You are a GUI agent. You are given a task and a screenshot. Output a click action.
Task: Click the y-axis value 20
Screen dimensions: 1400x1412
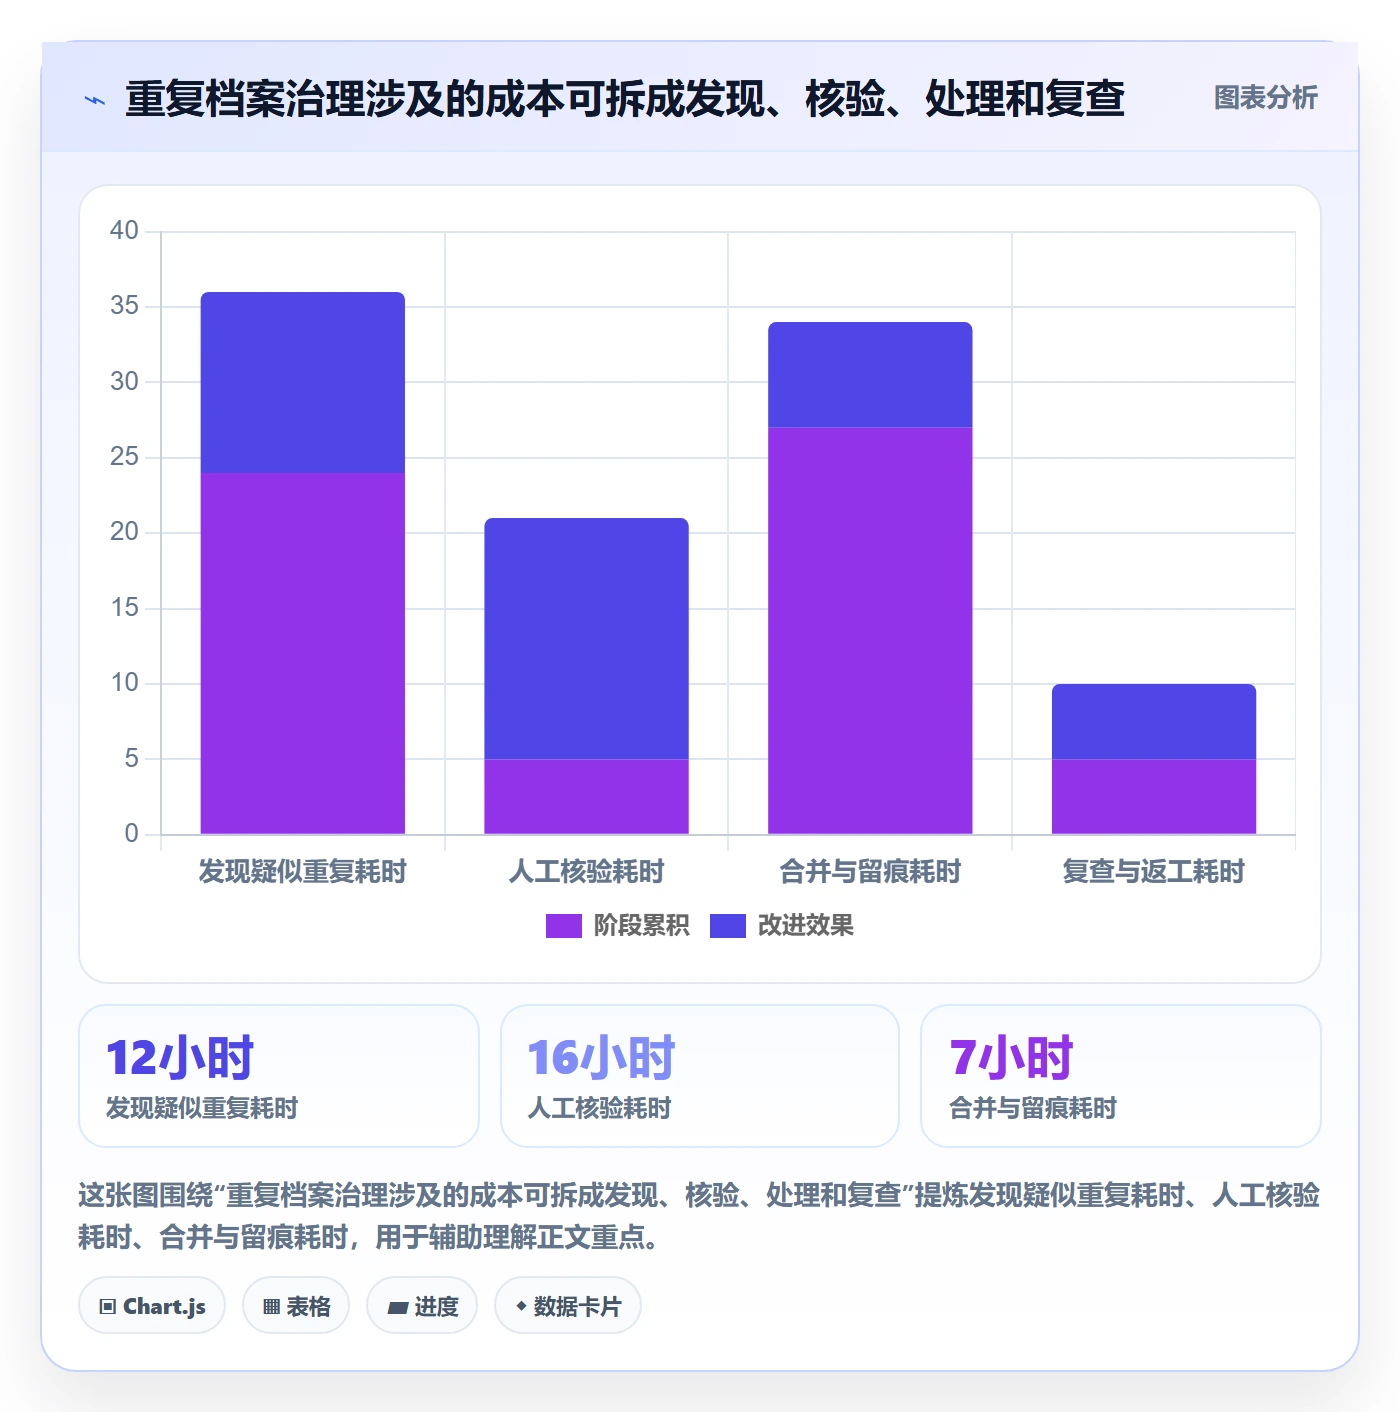pos(124,532)
